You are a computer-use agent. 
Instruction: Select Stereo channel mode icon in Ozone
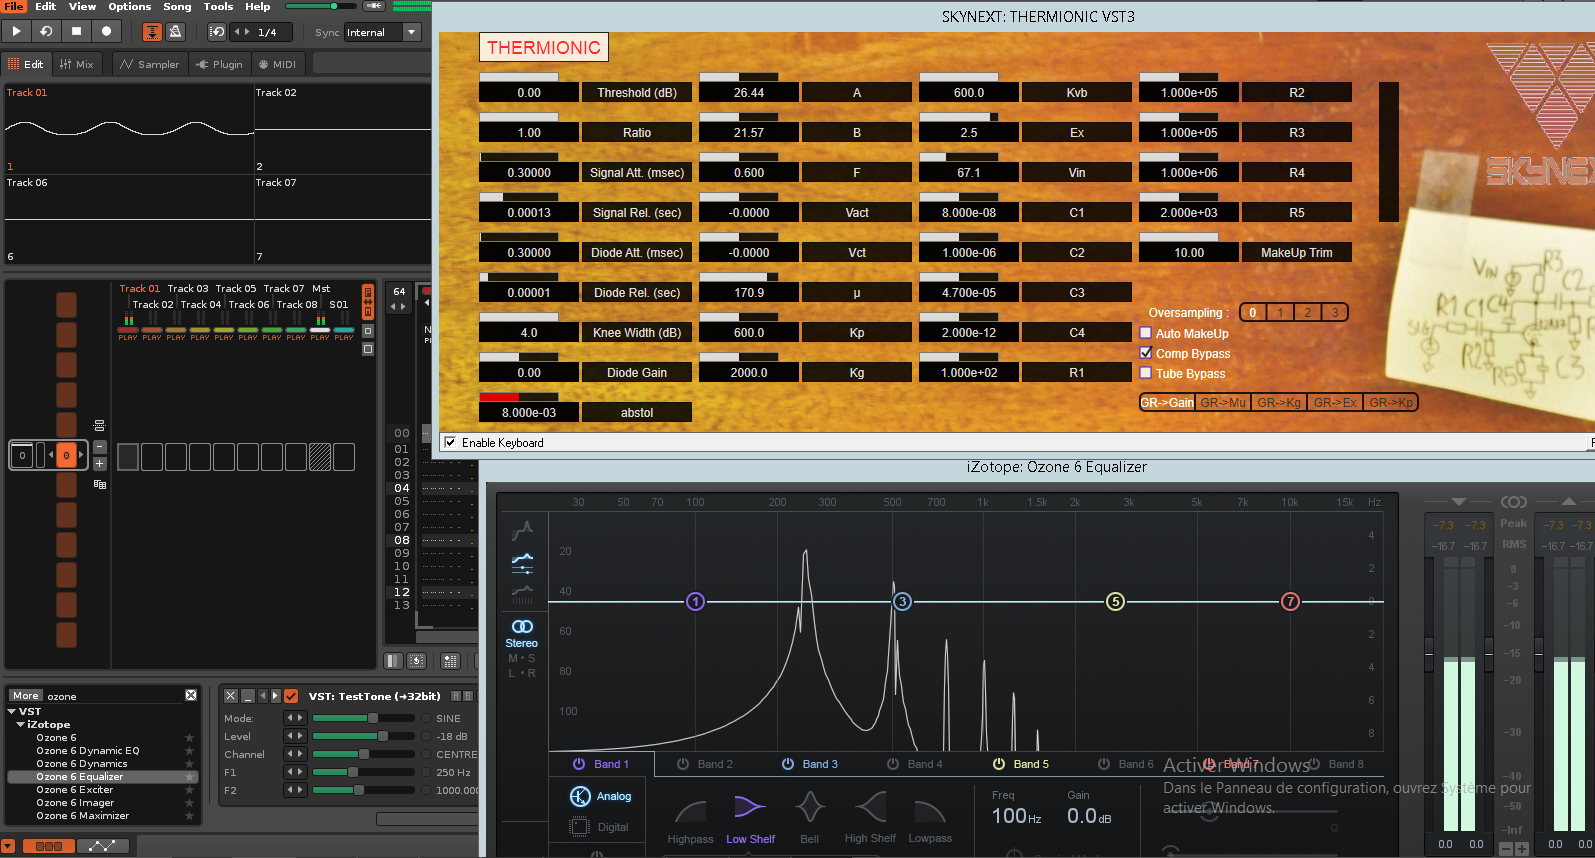[x=522, y=627]
